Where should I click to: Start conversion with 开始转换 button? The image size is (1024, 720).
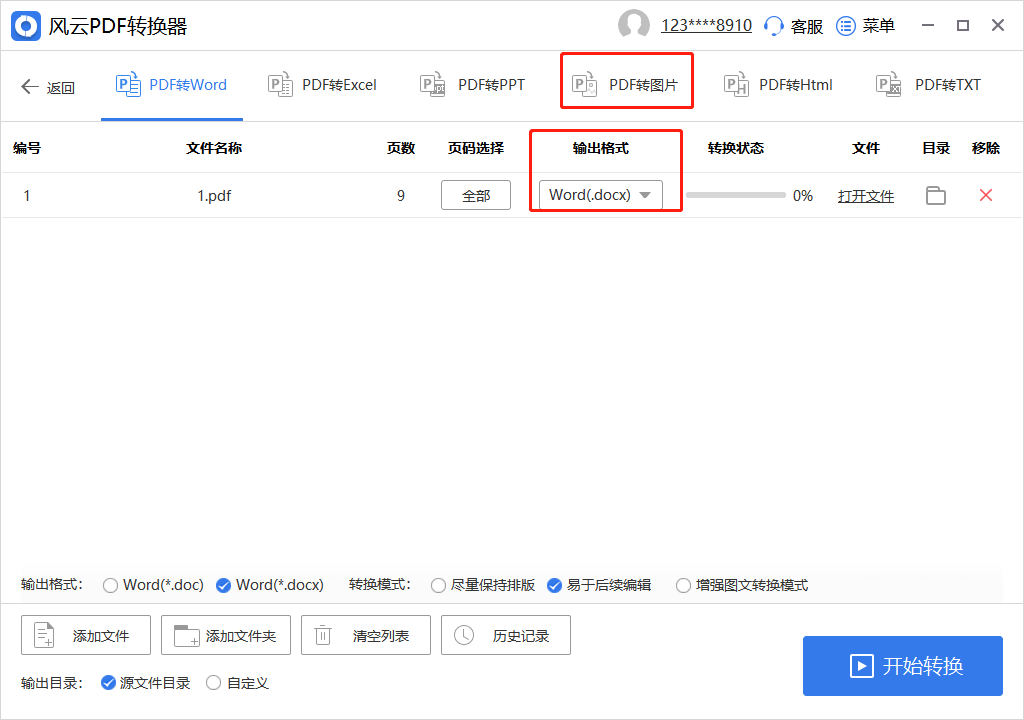903,666
